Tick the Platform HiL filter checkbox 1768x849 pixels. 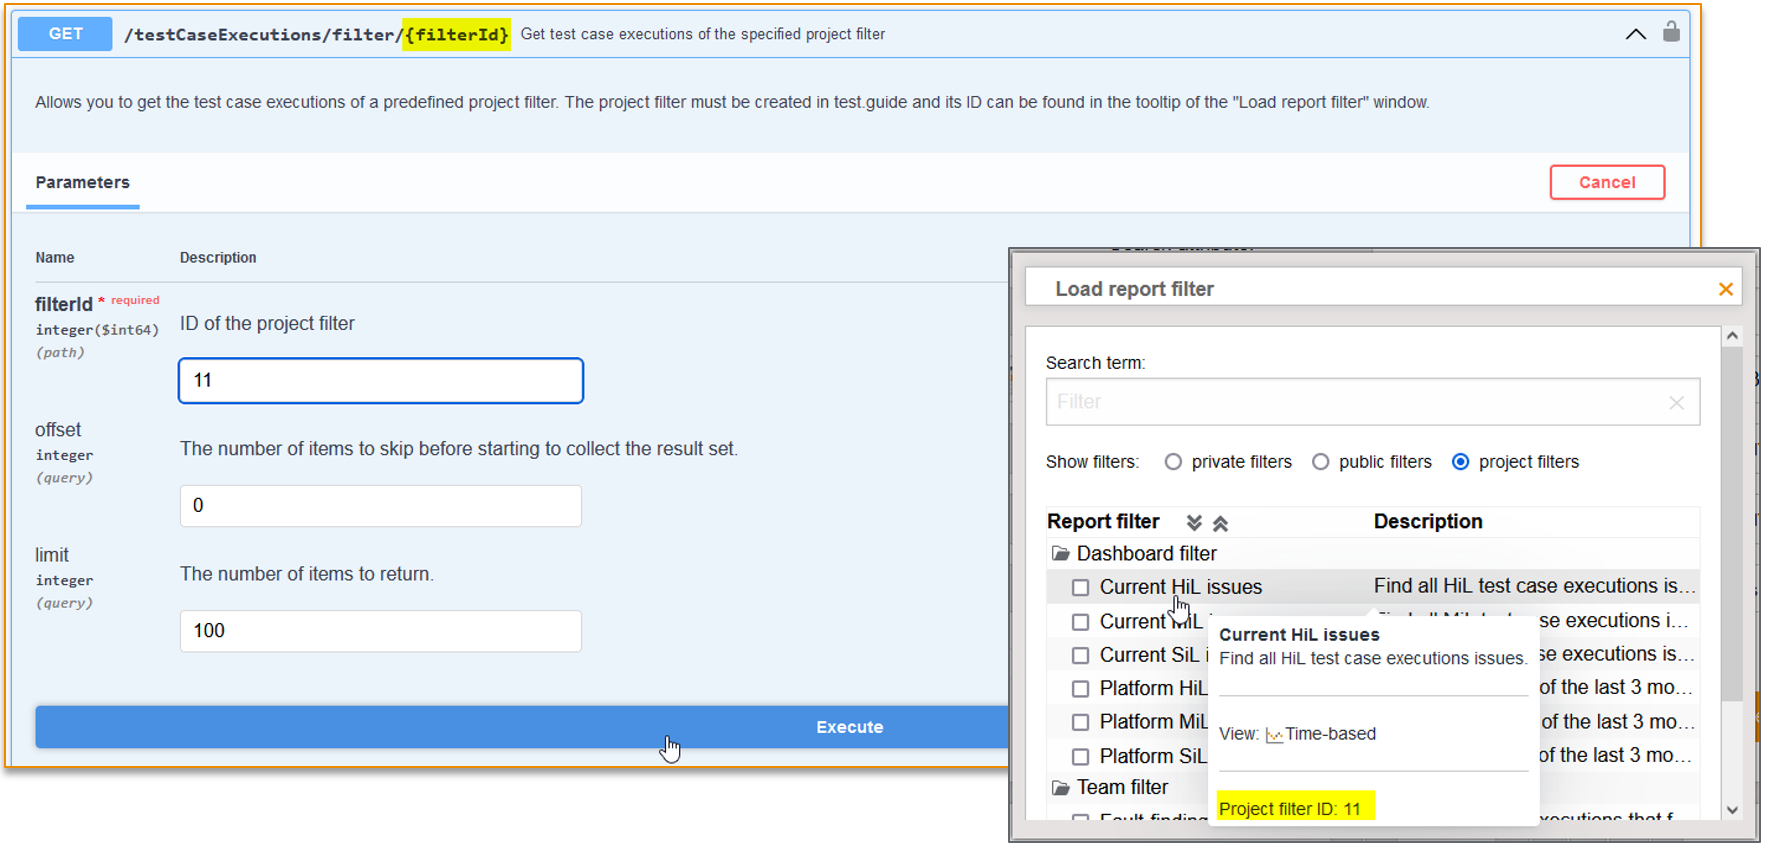click(1080, 689)
